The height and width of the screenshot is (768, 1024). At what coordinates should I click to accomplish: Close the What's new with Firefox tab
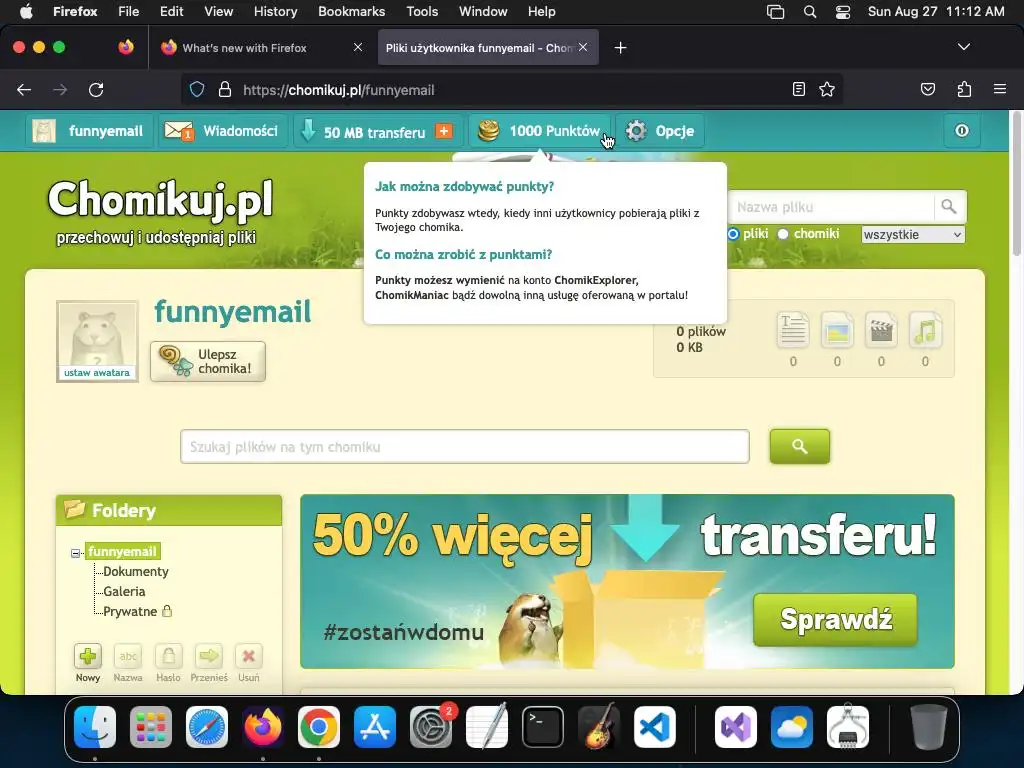(358, 47)
